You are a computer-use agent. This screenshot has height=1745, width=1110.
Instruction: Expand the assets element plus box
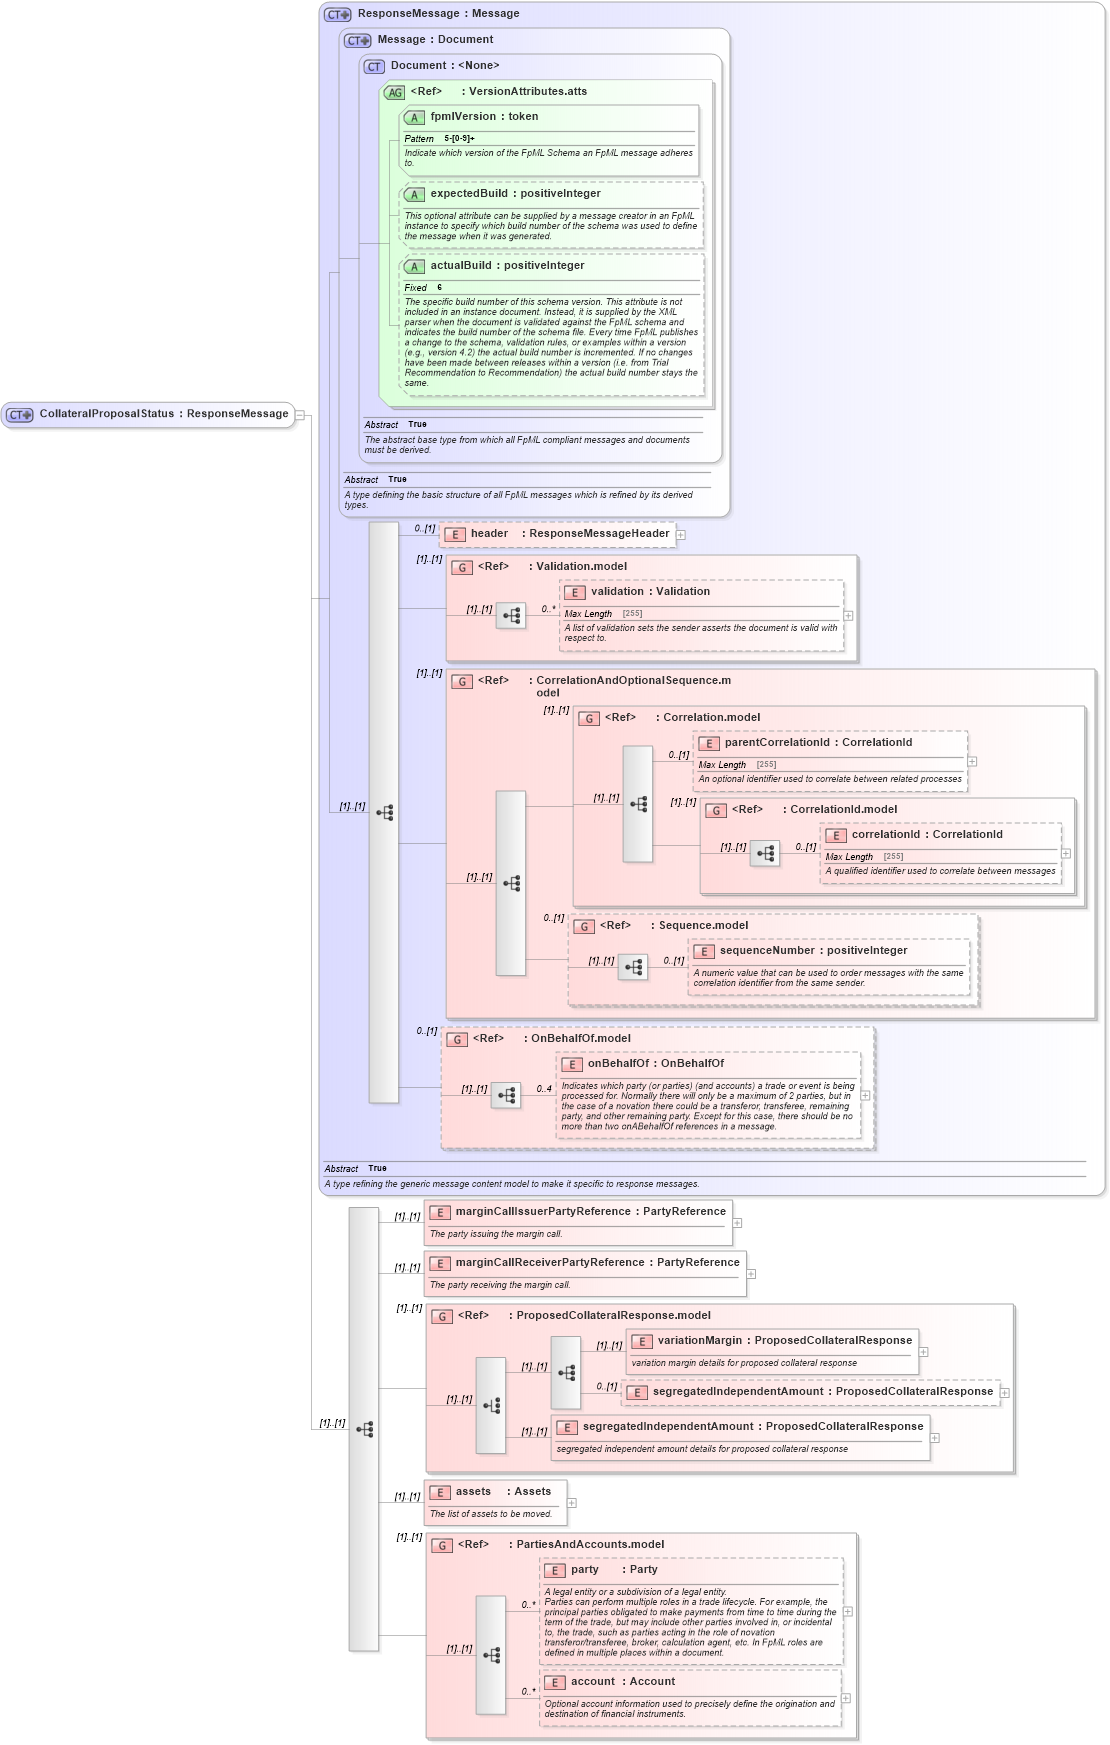point(572,1503)
